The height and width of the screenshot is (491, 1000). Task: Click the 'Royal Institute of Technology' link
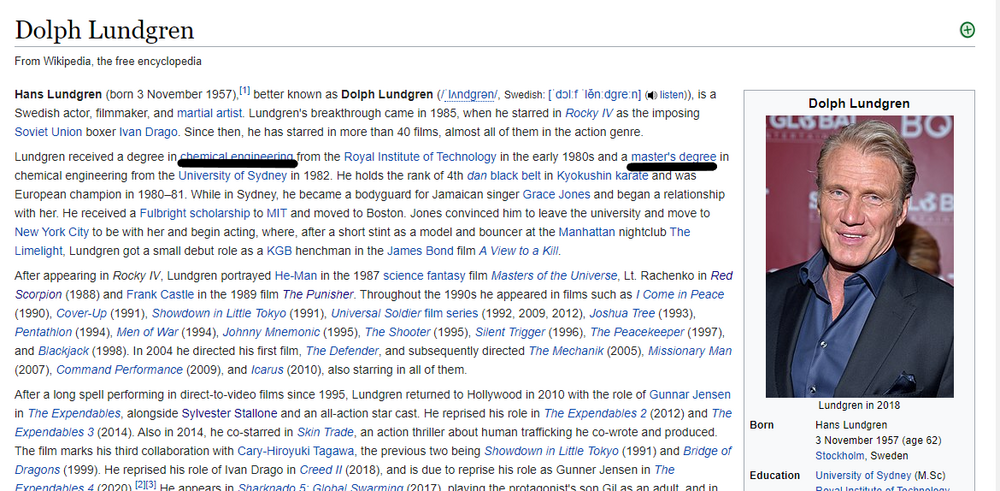[x=420, y=157]
